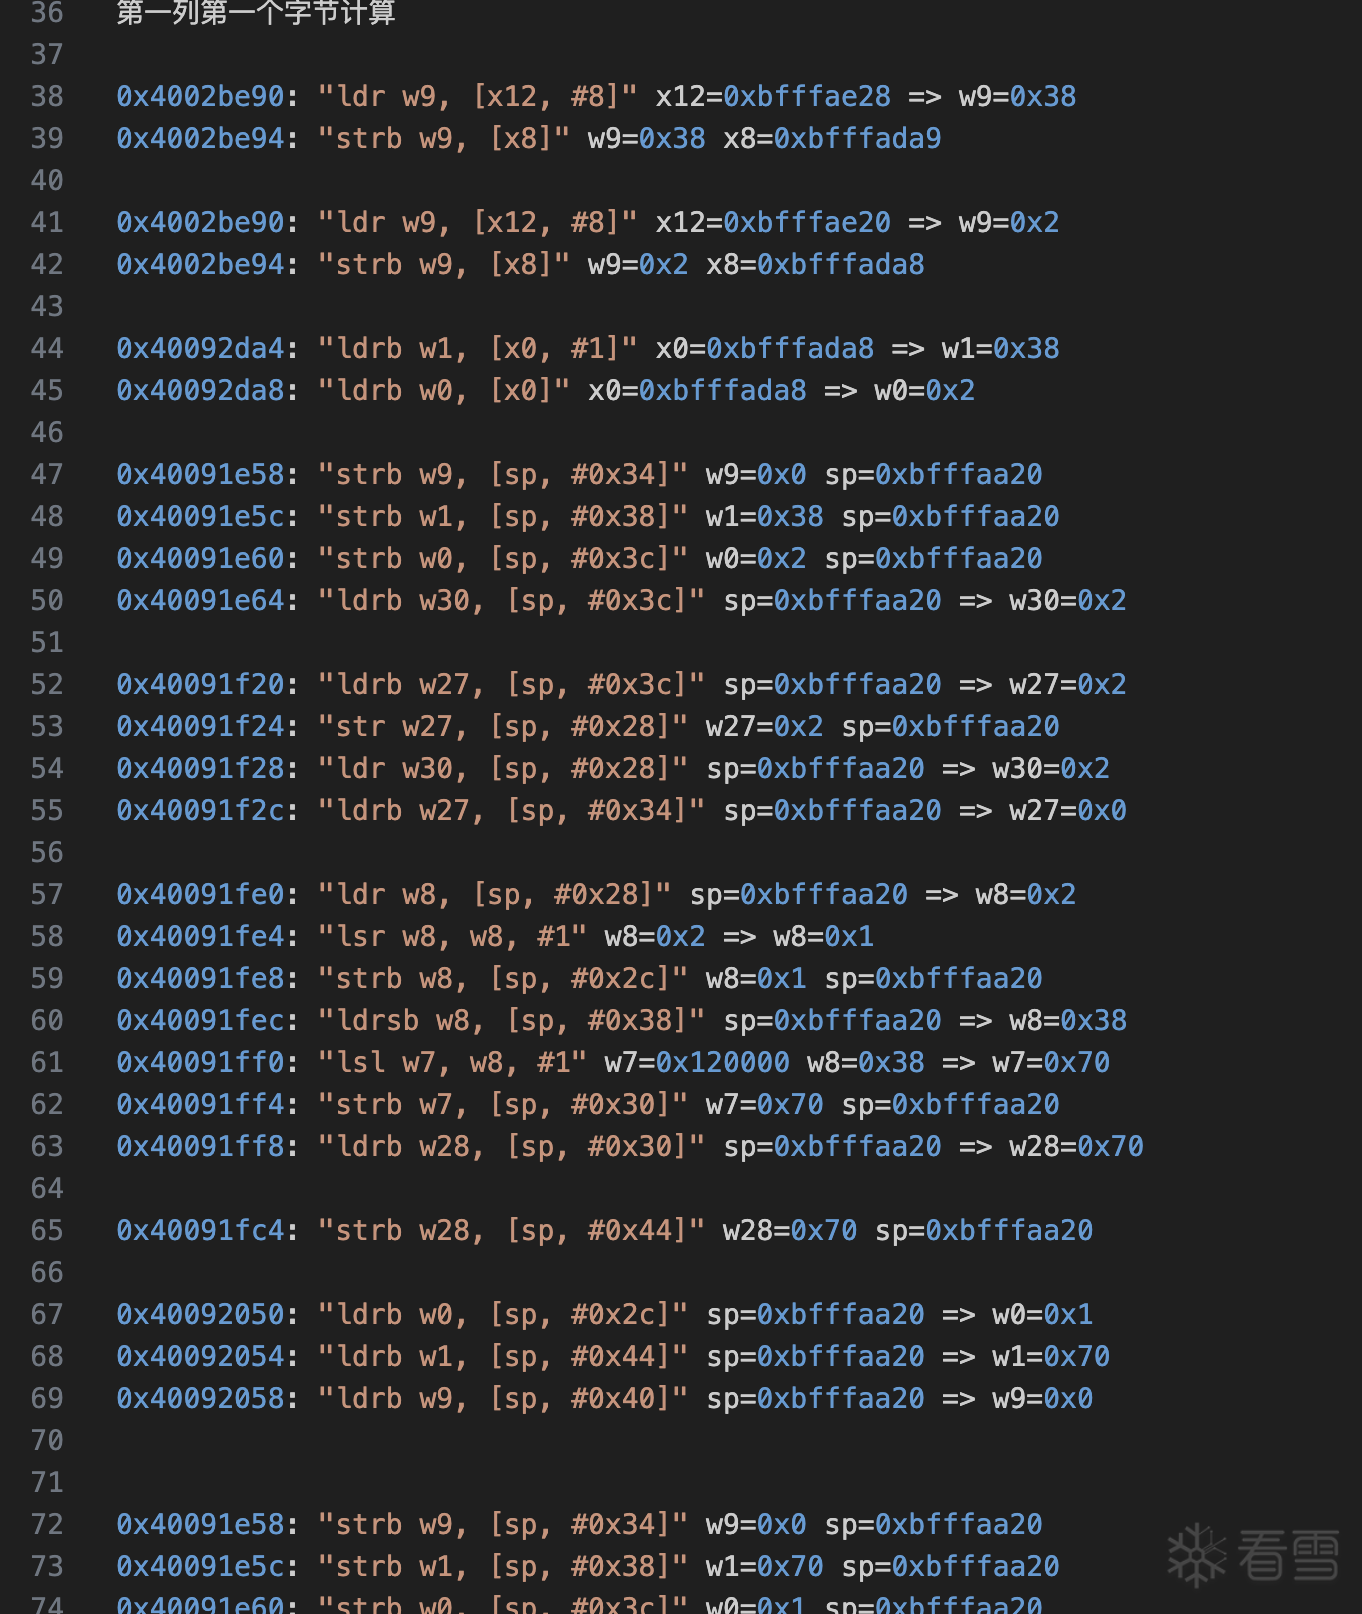The width and height of the screenshot is (1362, 1614).
Task: Click line number 57 in gutter
Action: [47, 894]
